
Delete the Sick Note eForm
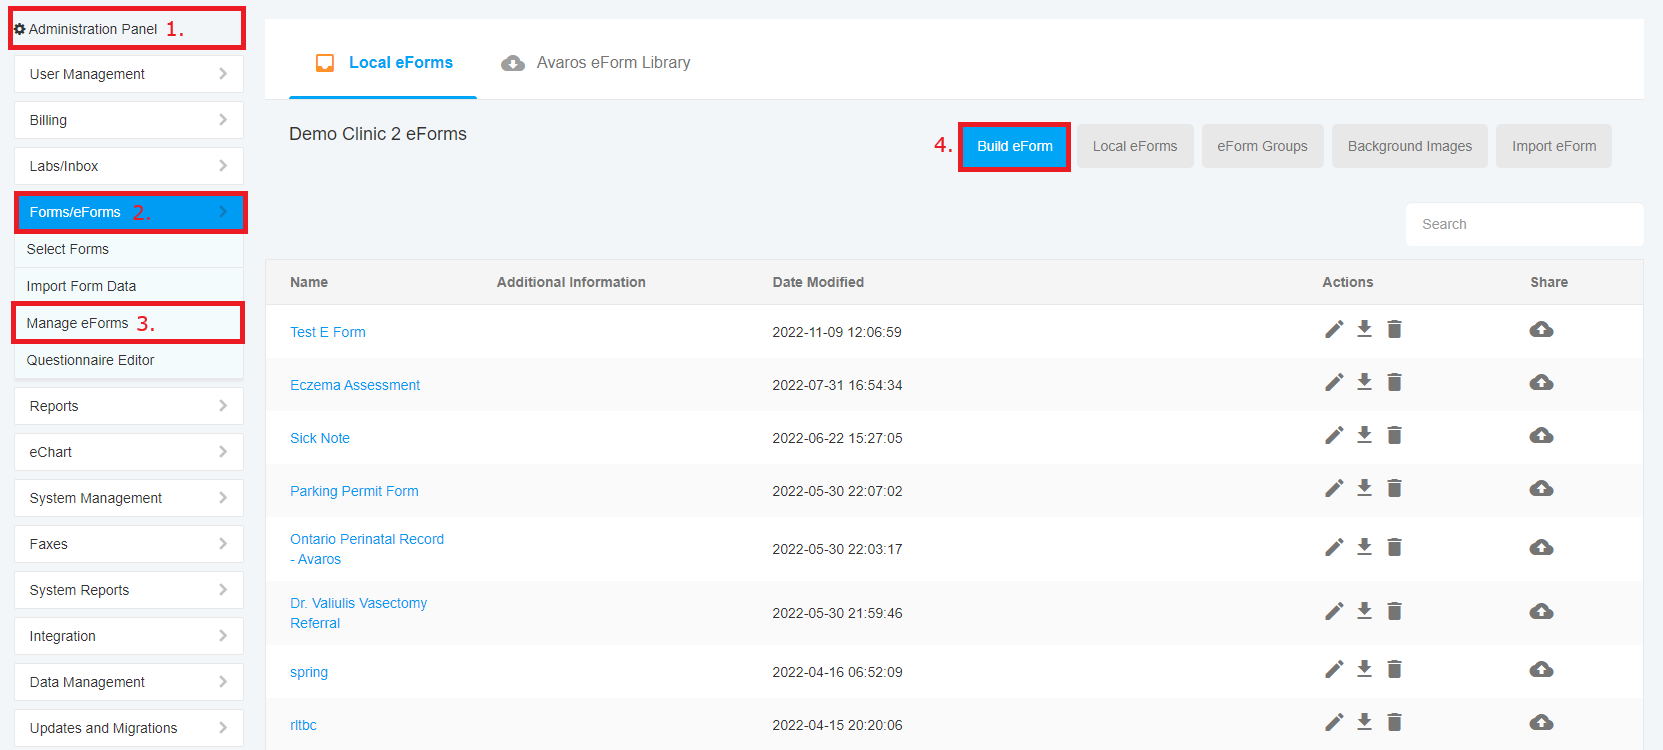click(1395, 435)
